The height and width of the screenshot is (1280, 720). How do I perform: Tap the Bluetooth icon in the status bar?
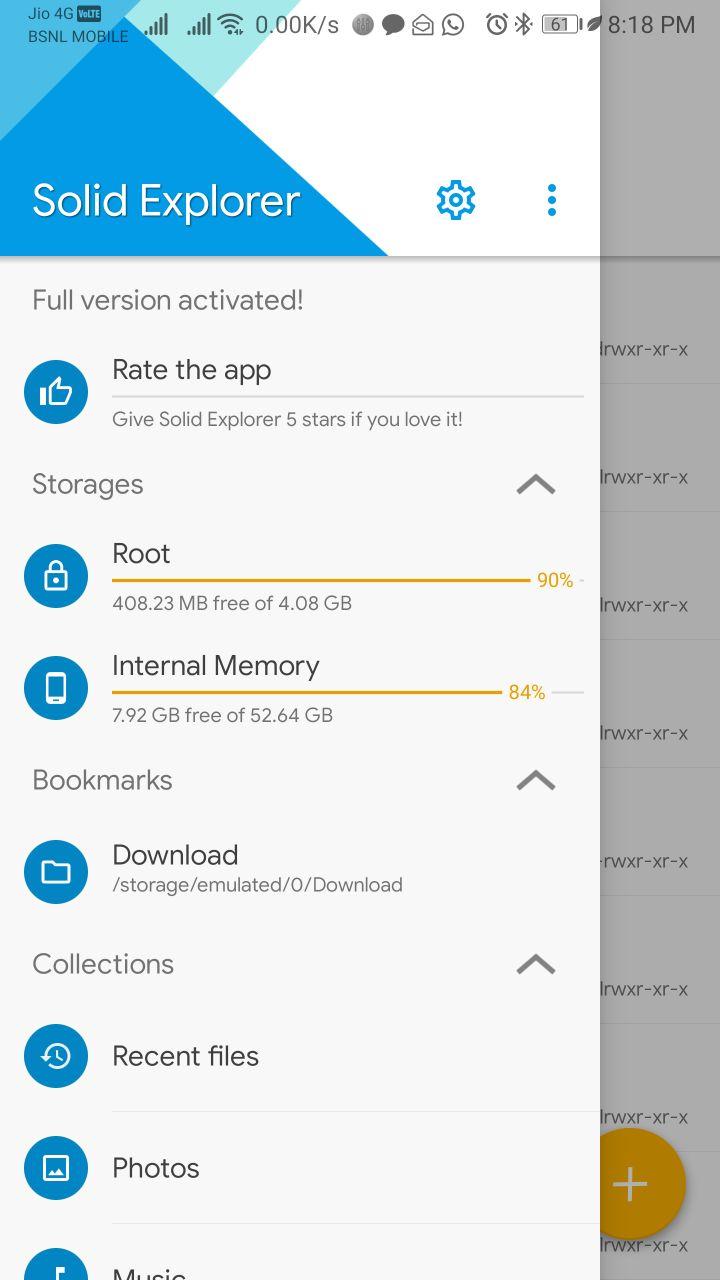[x=520, y=25]
